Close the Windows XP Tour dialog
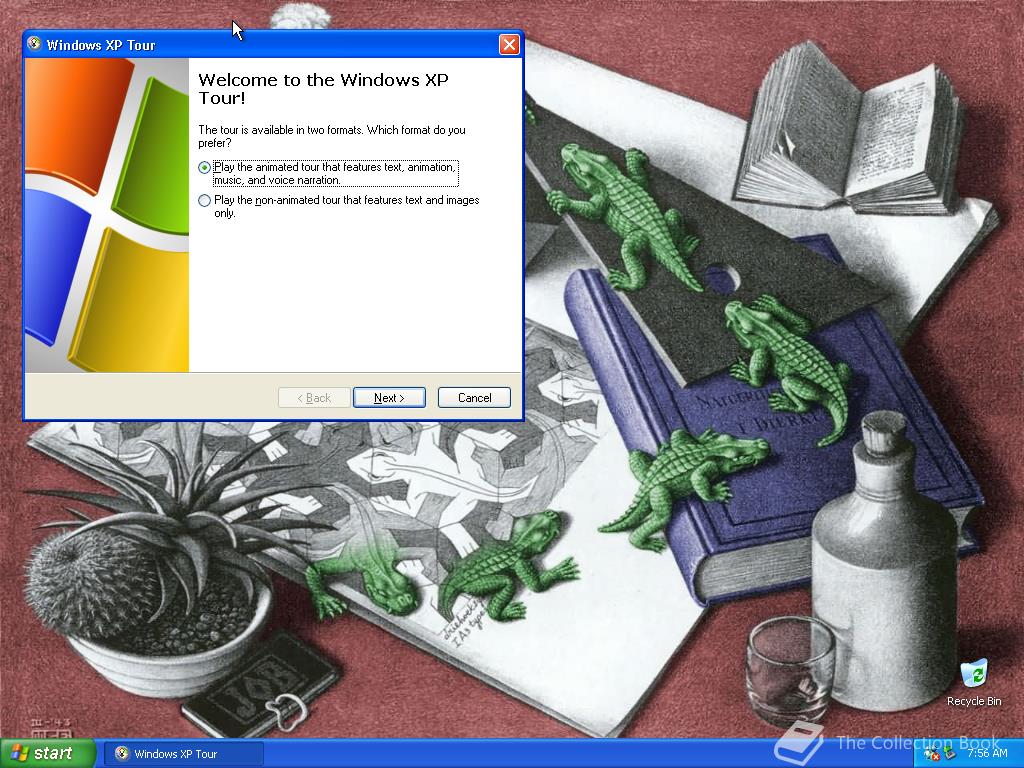1024x768 pixels. click(x=509, y=44)
